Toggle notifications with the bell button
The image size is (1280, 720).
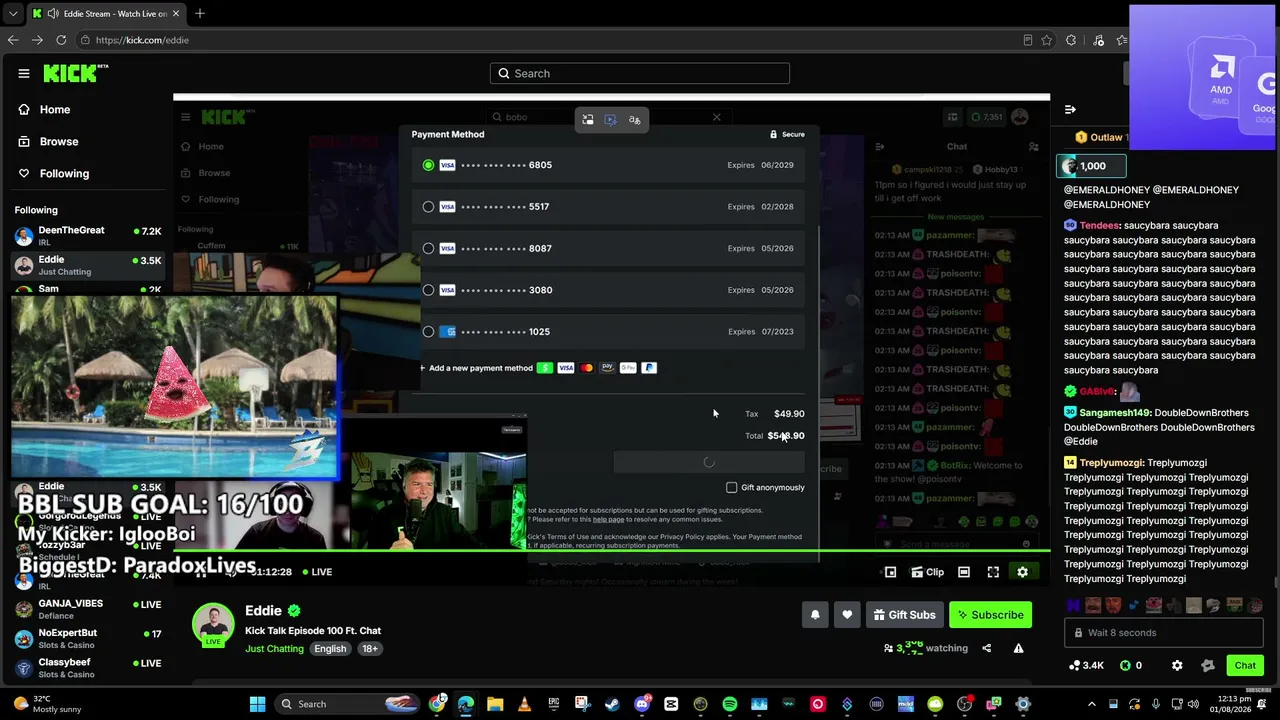click(815, 615)
